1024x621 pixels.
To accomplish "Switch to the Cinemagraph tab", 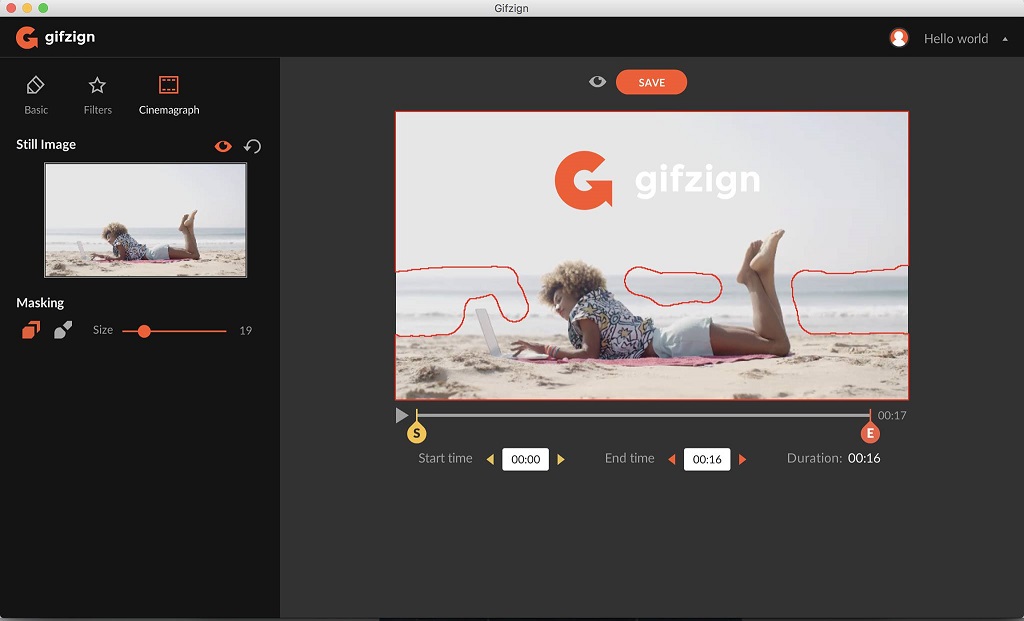I will point(168,95).
